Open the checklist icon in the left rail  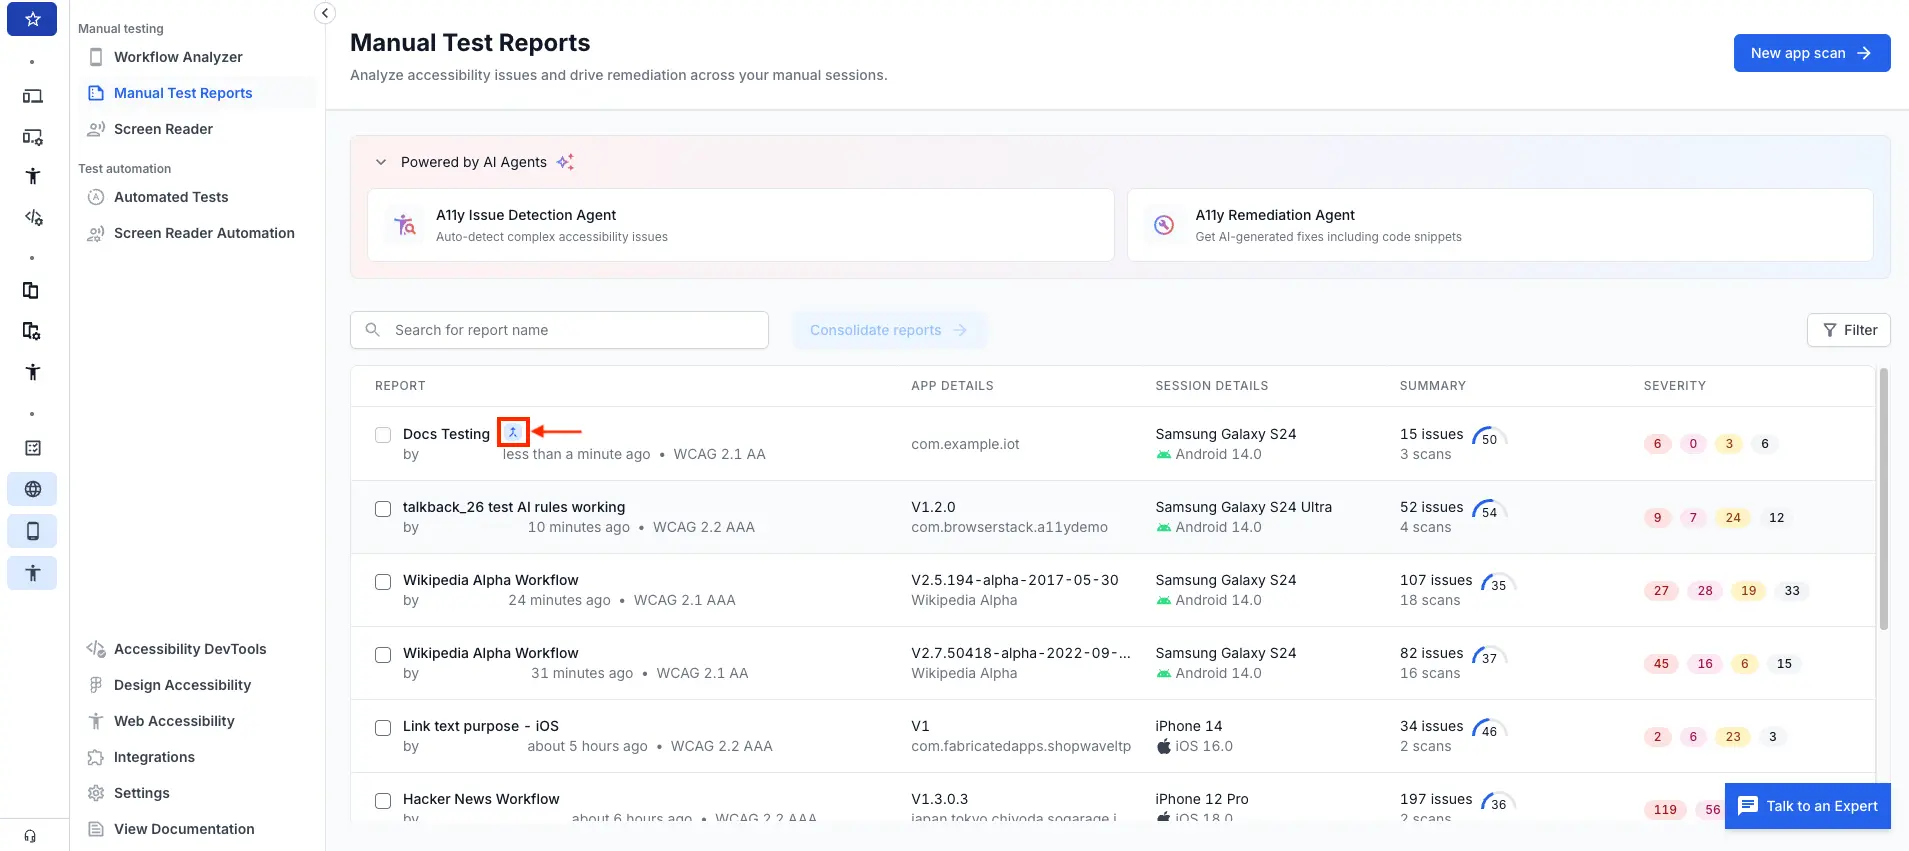pyautogui.click(x=32, y=448)
